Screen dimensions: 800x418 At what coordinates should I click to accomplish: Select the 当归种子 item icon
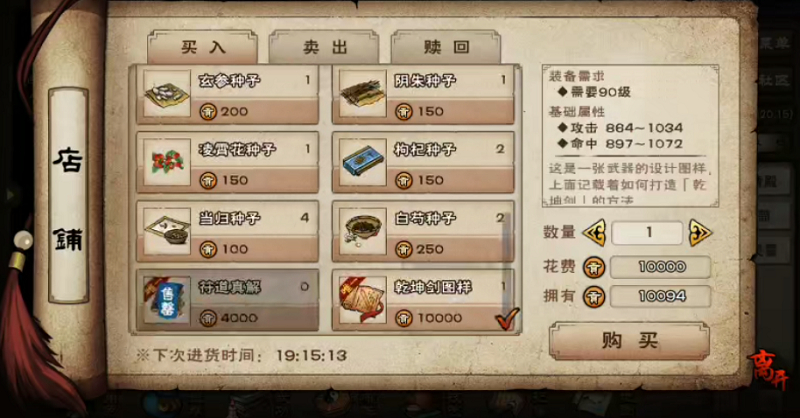coord(167,231)
